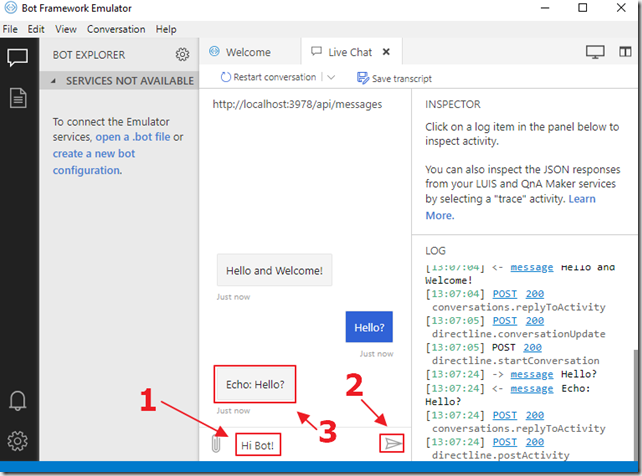Click the localhost:3978/api/messages endpoint text
The width and height of the screenshot is (642, 476).
pos(297,104)
